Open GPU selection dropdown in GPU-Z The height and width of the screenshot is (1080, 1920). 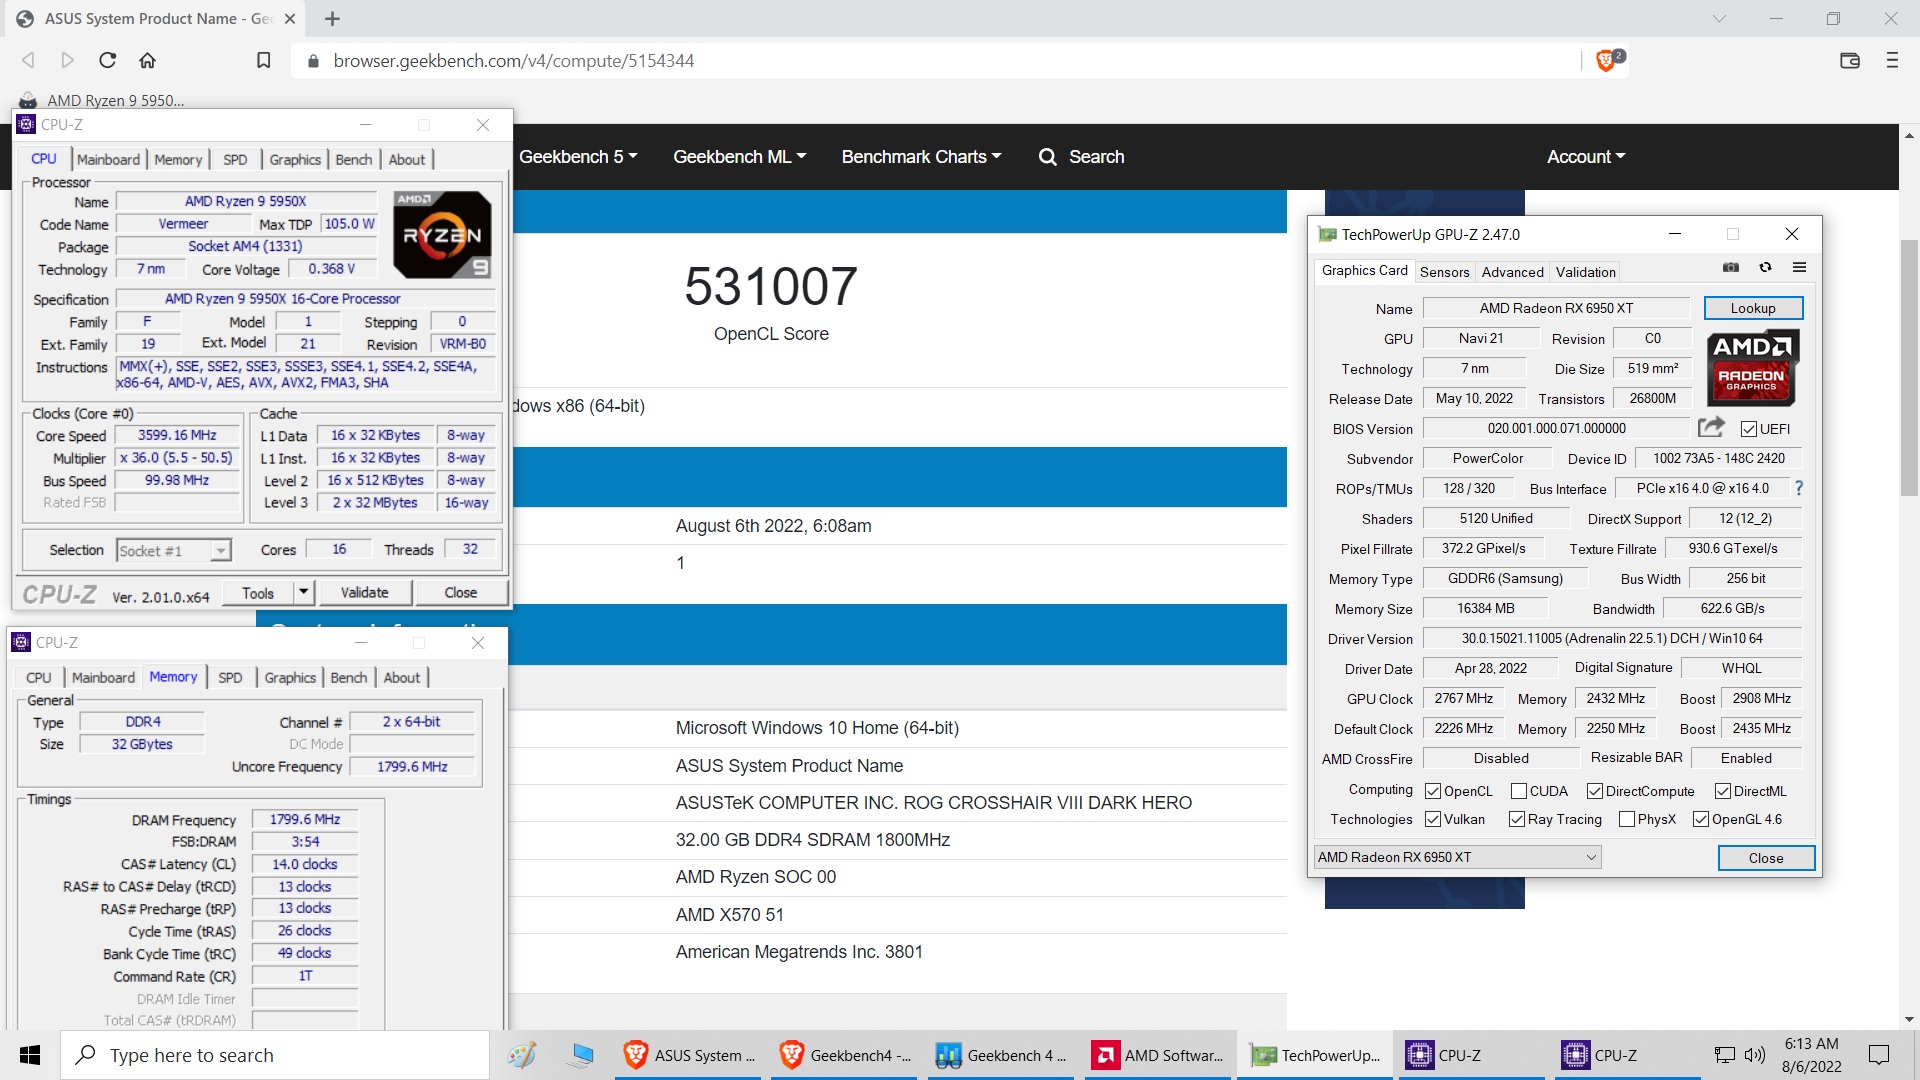point(1457,857)
